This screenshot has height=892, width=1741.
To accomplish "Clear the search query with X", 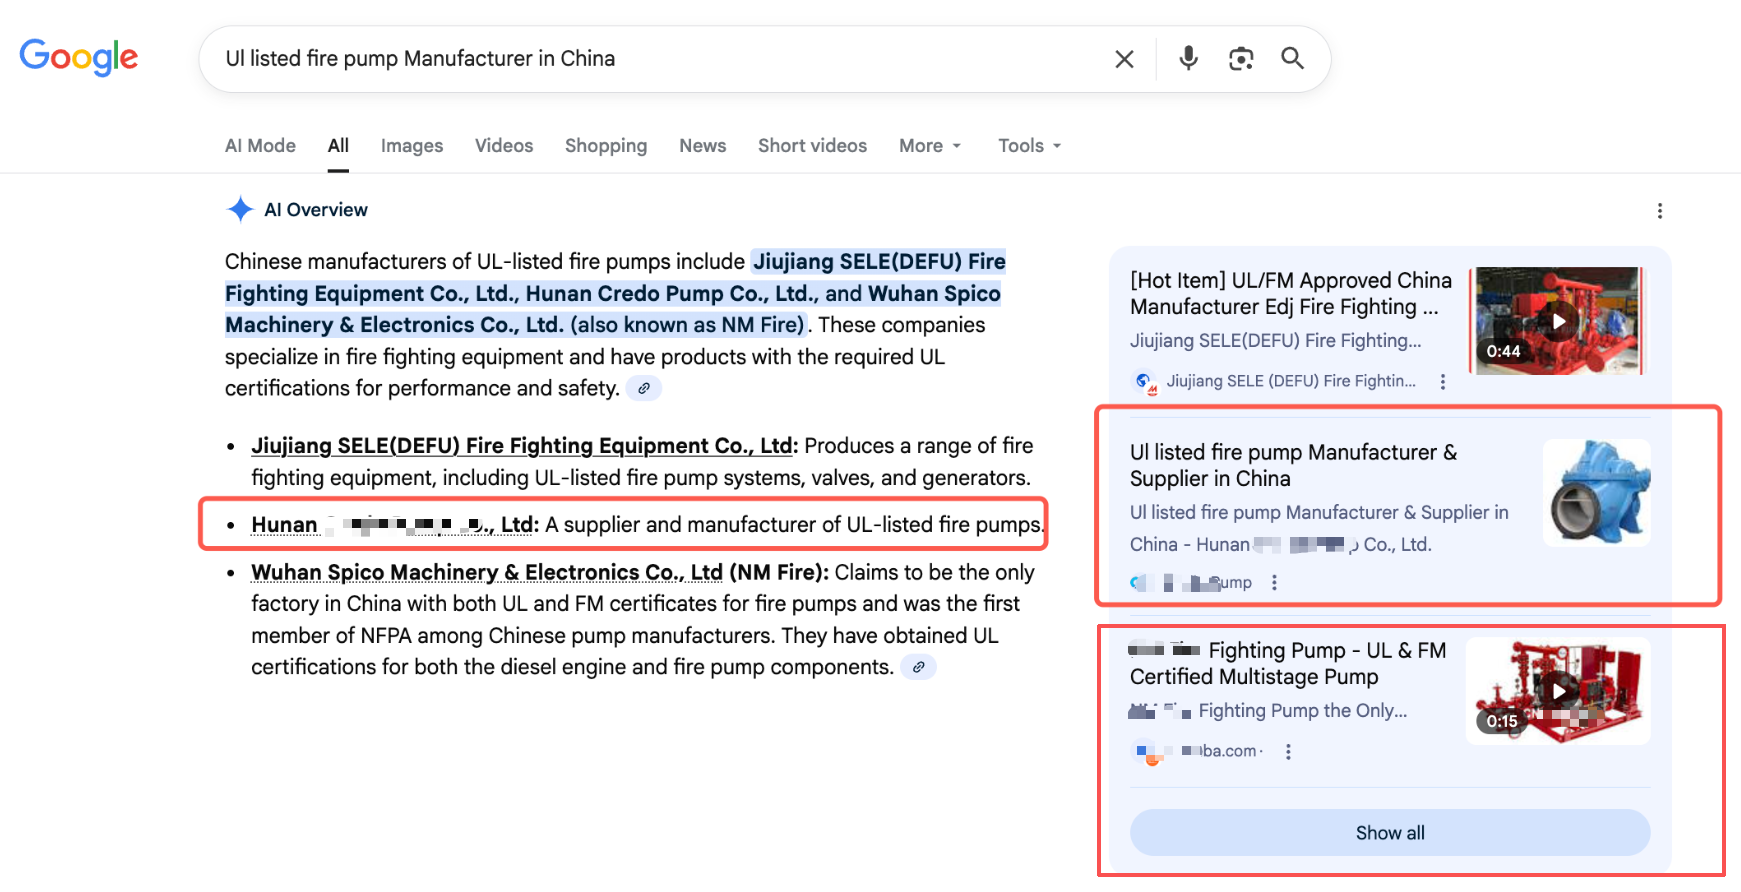I will [1124, 59].
